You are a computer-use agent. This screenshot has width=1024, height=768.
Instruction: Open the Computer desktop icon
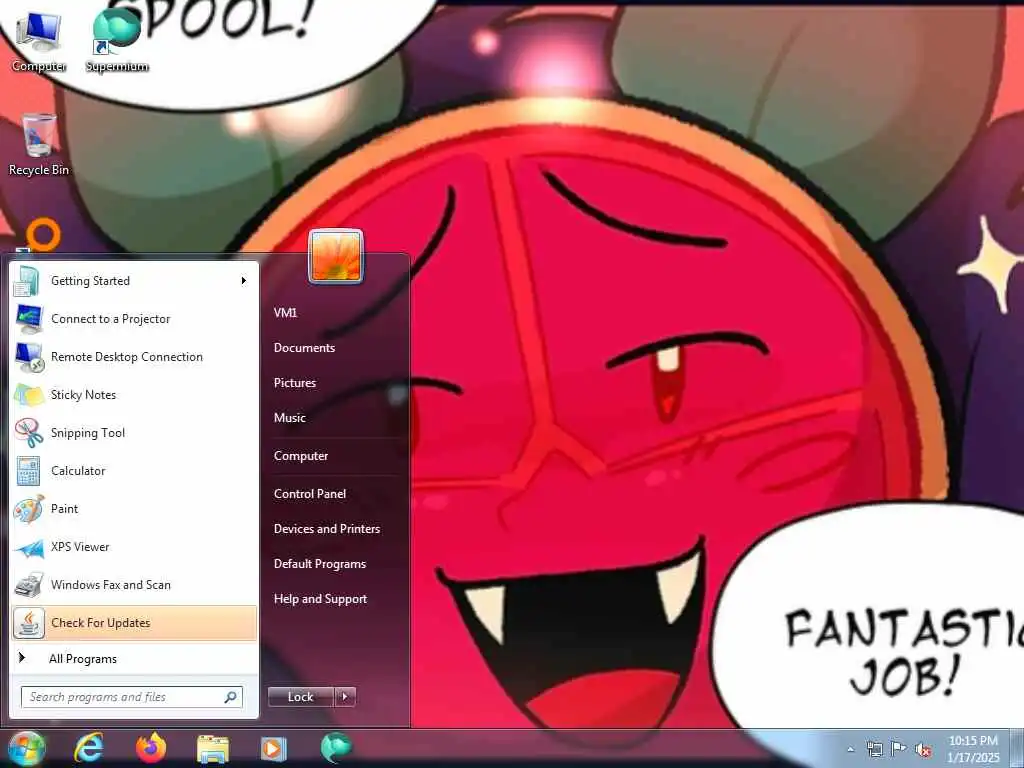pyautogui.click(x=39, y=40)
